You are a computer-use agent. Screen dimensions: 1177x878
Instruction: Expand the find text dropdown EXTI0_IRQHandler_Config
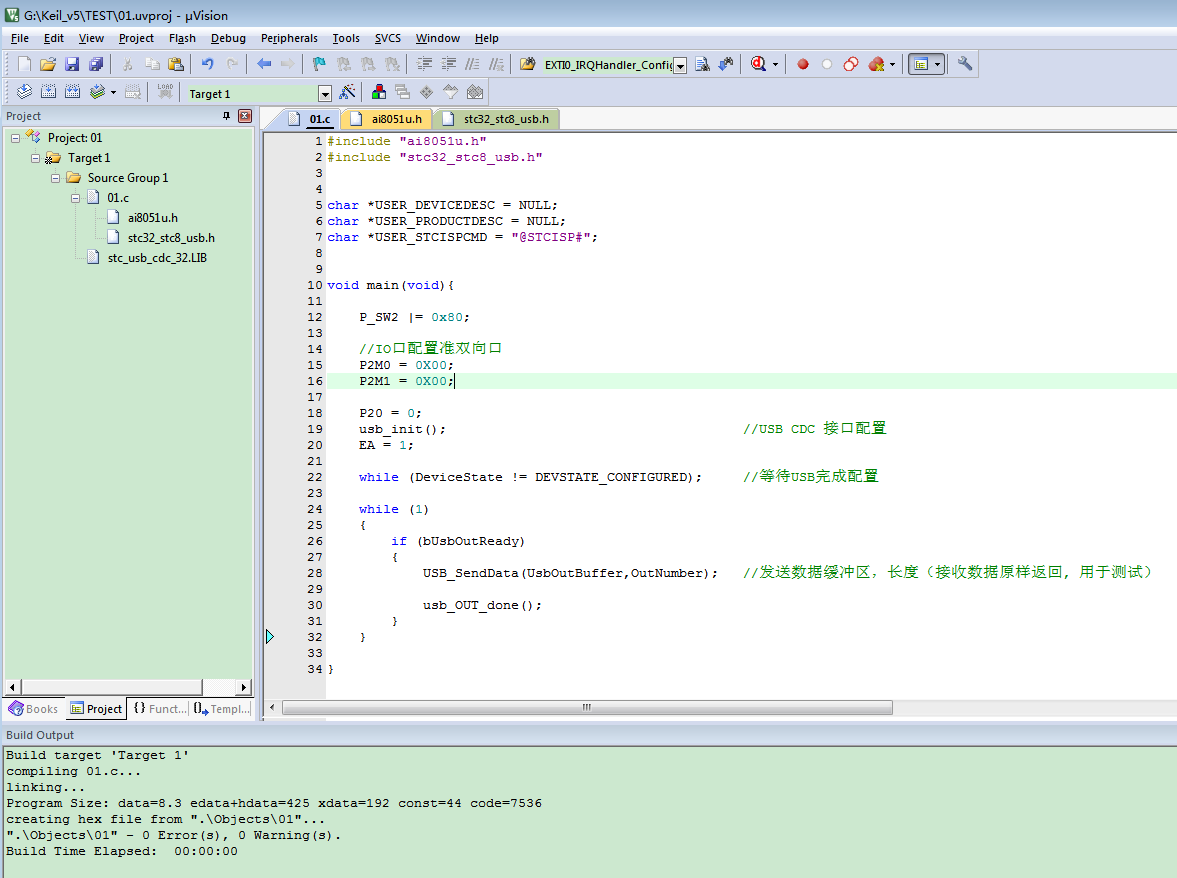[x=680, y=66]
